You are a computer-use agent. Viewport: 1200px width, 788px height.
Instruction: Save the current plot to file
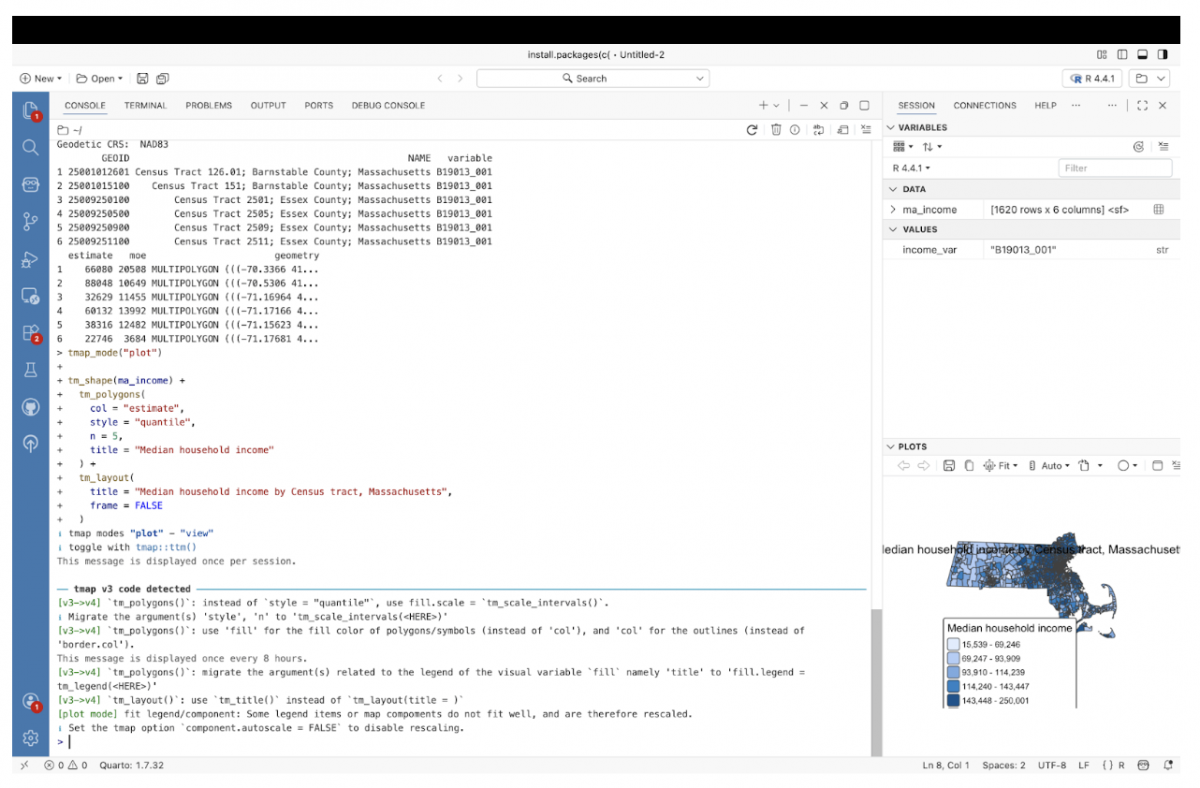(x=948, y=466)
